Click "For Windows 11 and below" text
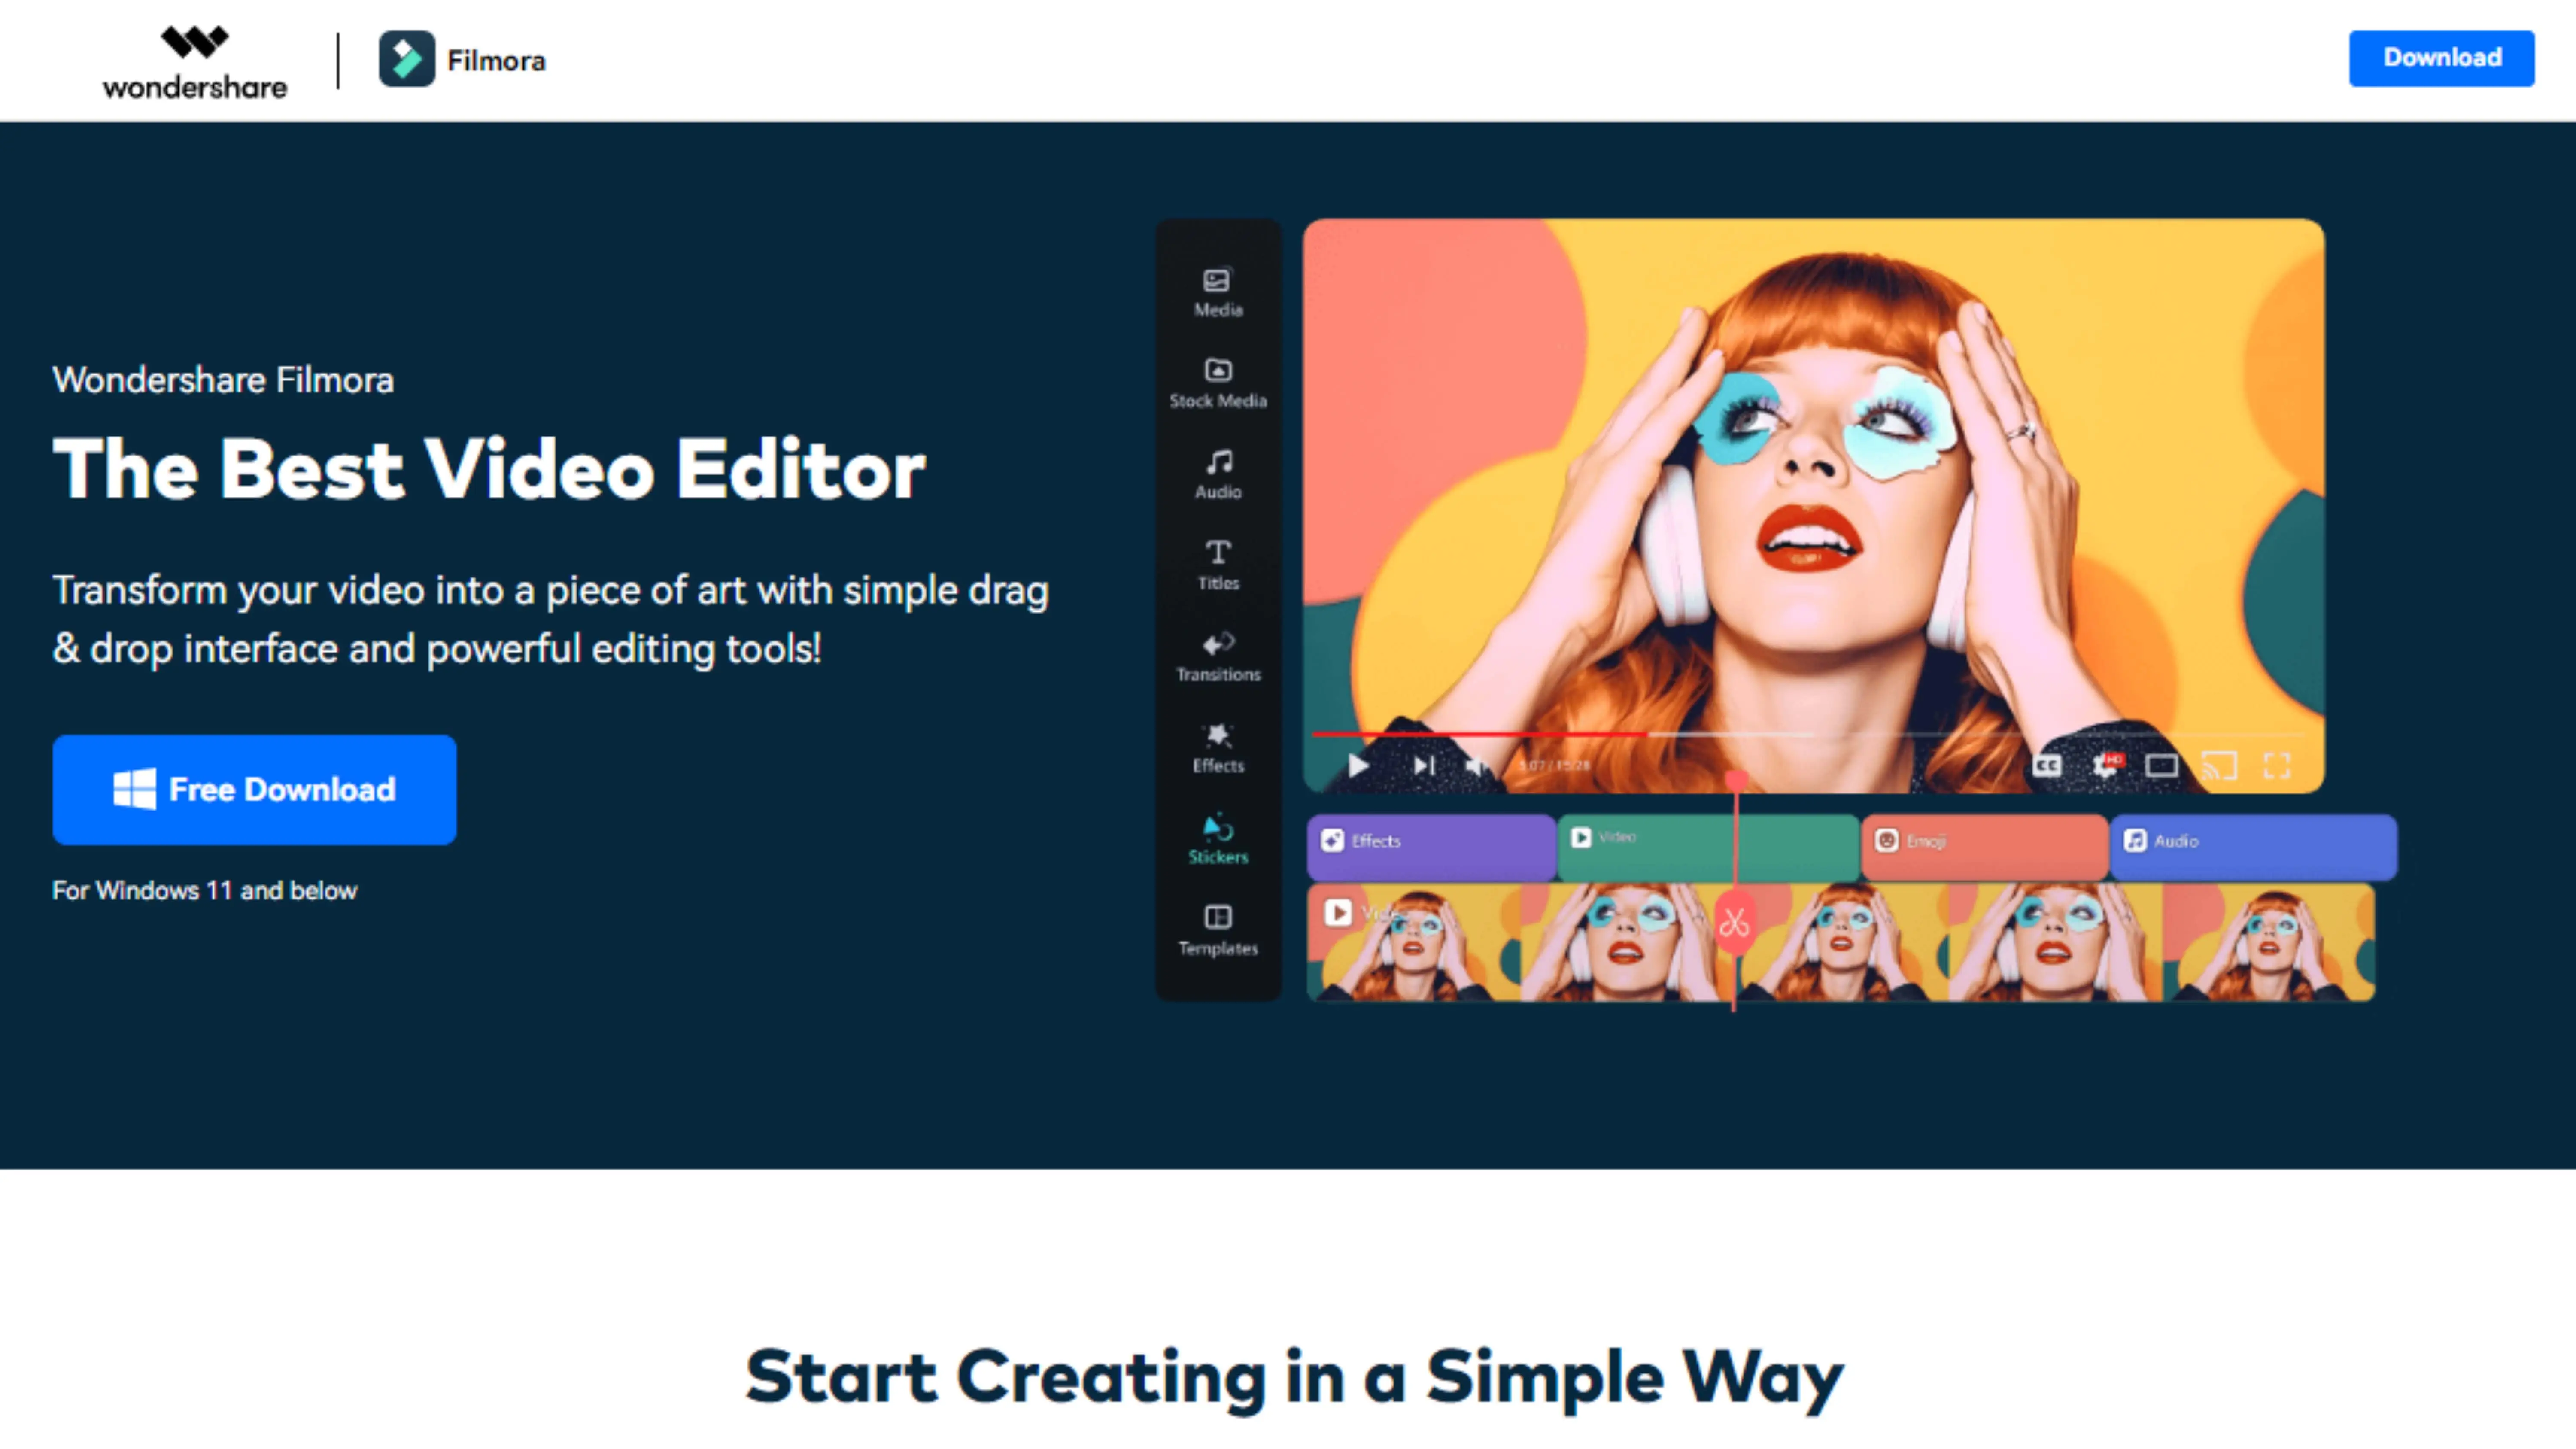The image size is (2576, 1449). click(x=205, y=890)
